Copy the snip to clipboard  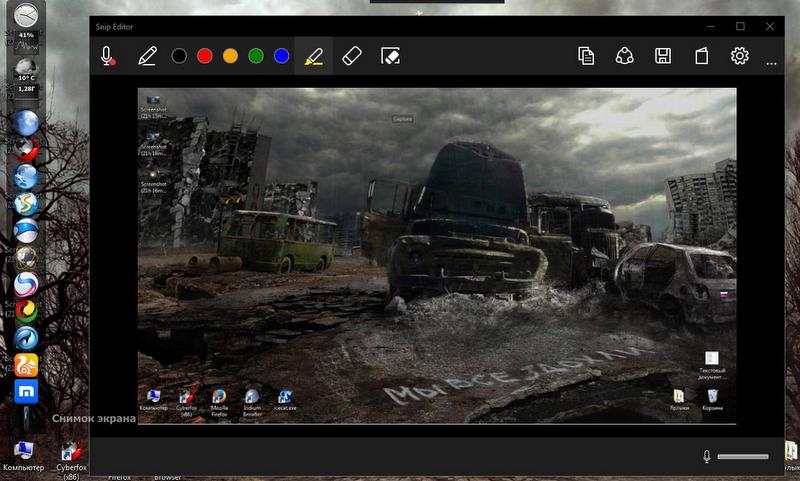point(586,56)
